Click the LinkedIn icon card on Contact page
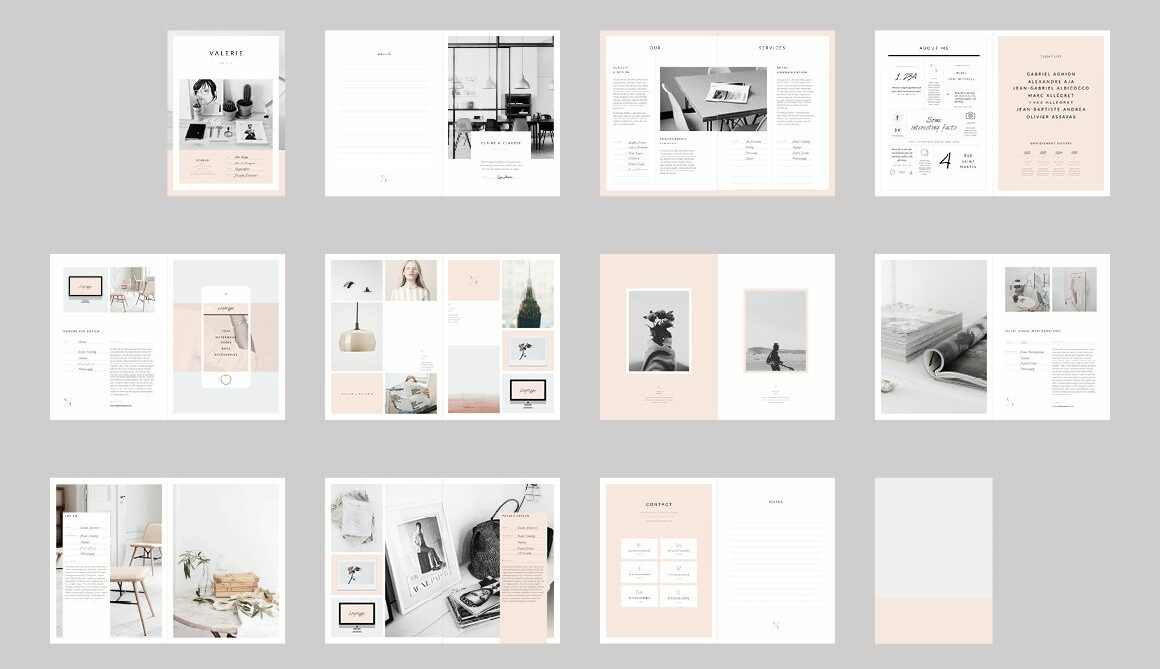This screenshot has height=669, width=1160. tap(678, 548)
